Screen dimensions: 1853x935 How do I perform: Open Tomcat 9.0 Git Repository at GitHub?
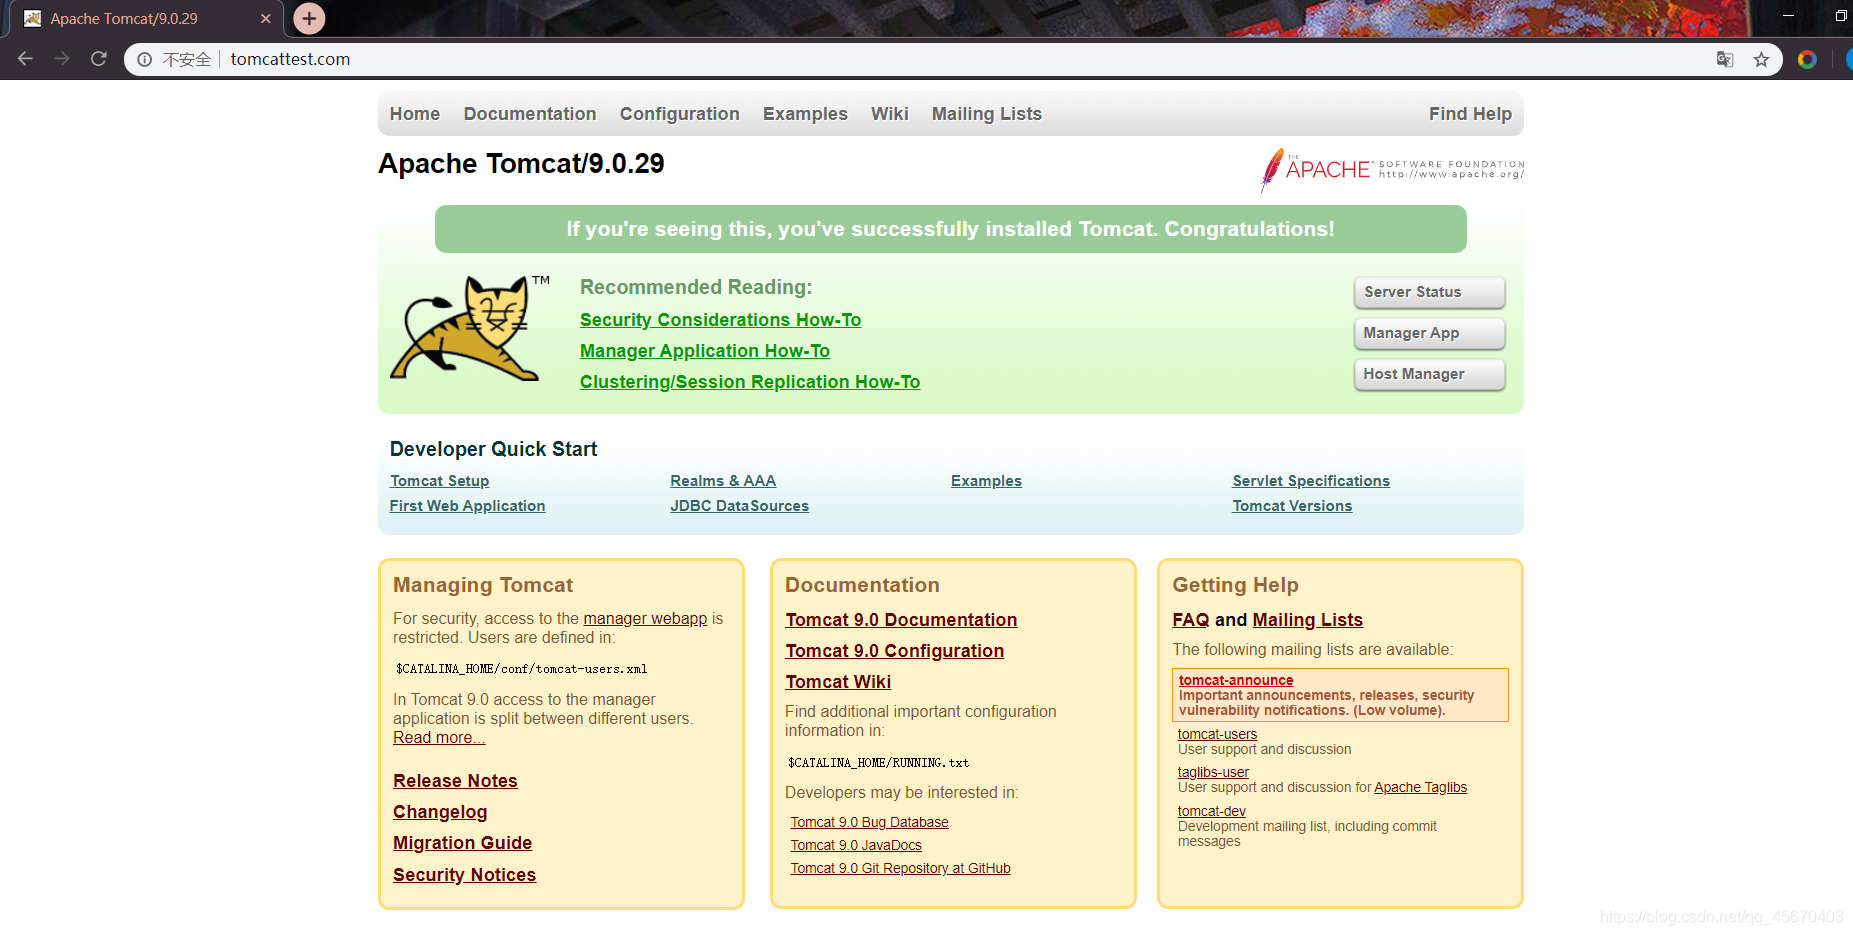pos(900,868)
